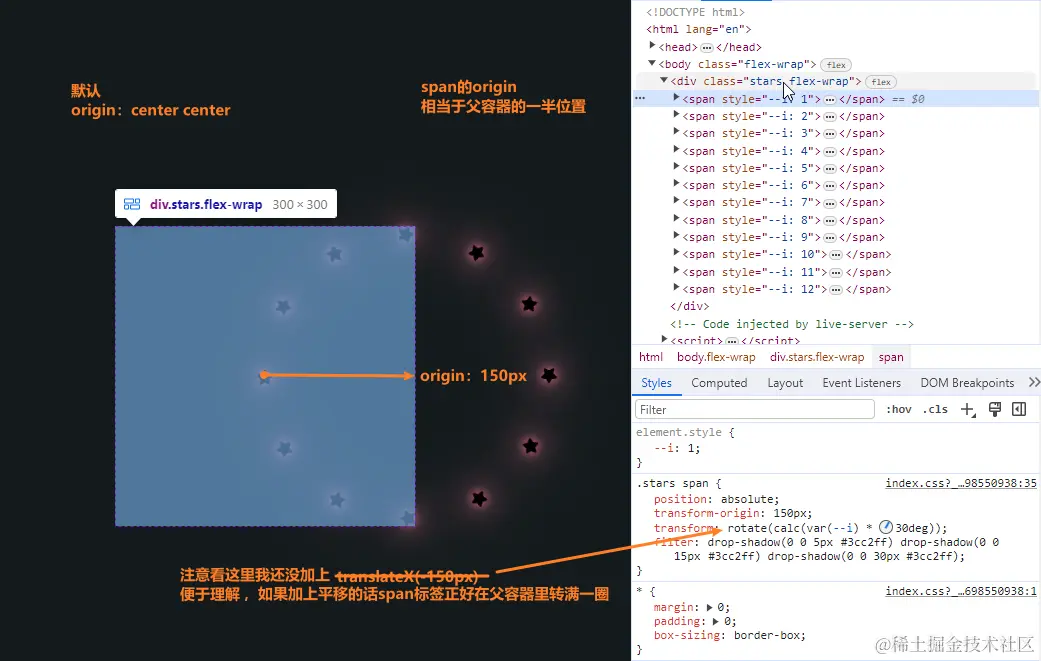Expand the head element node

point(652,46)
